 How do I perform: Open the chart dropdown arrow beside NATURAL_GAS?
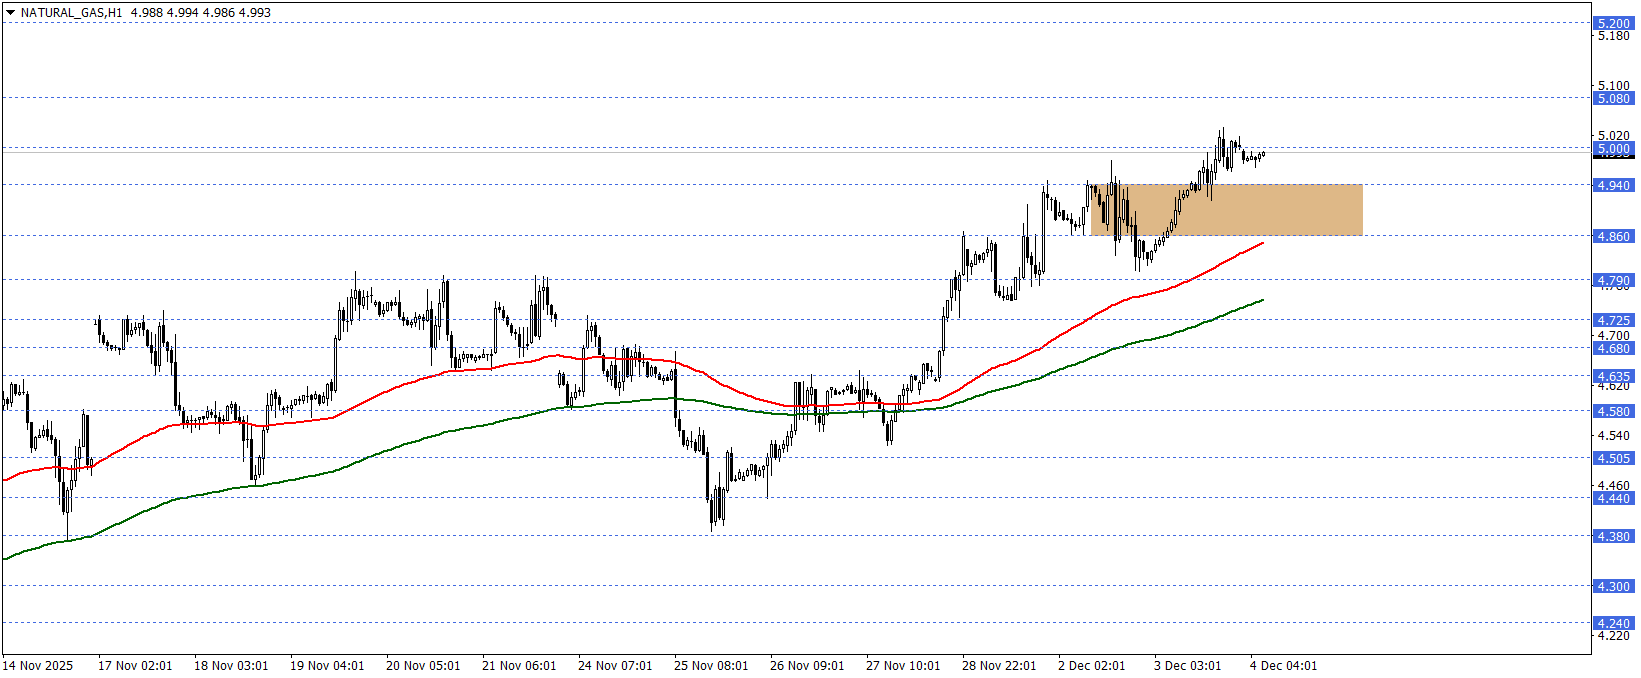(x=10, y=13)
